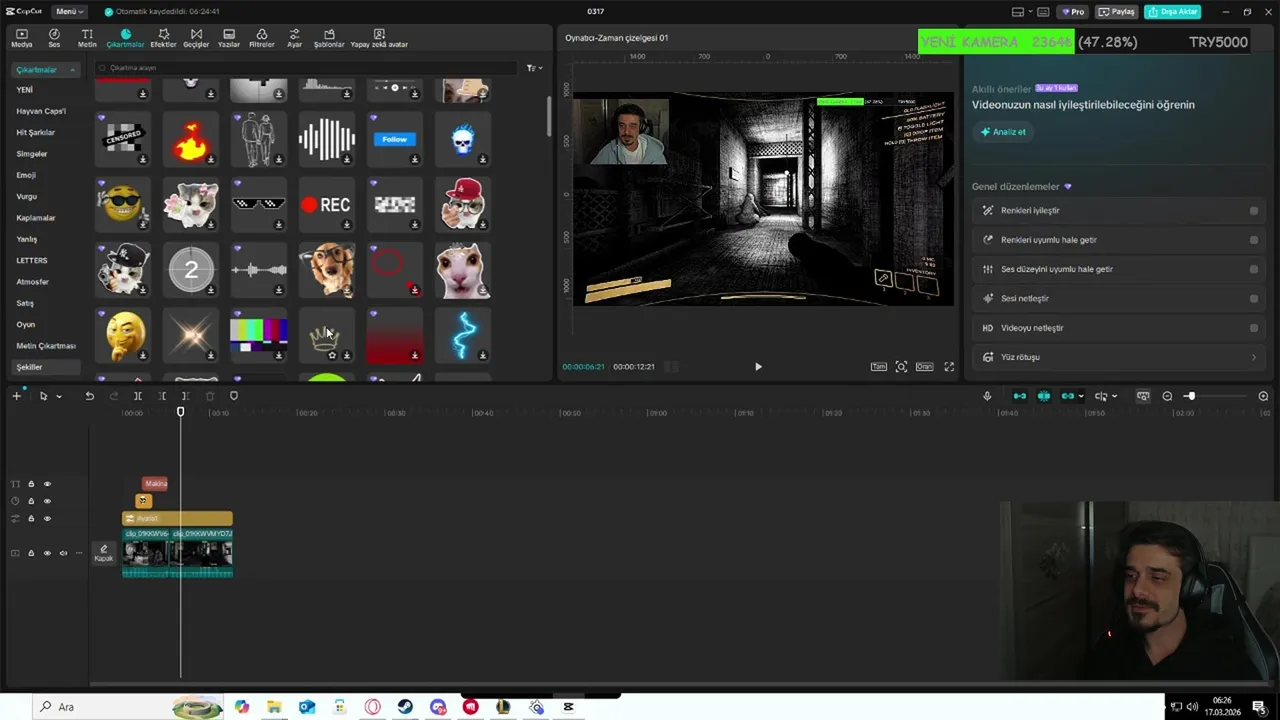Toggle Videoyu netleştir option
This screenshot has height=720, width=1280.
[x=1254, y=328]
